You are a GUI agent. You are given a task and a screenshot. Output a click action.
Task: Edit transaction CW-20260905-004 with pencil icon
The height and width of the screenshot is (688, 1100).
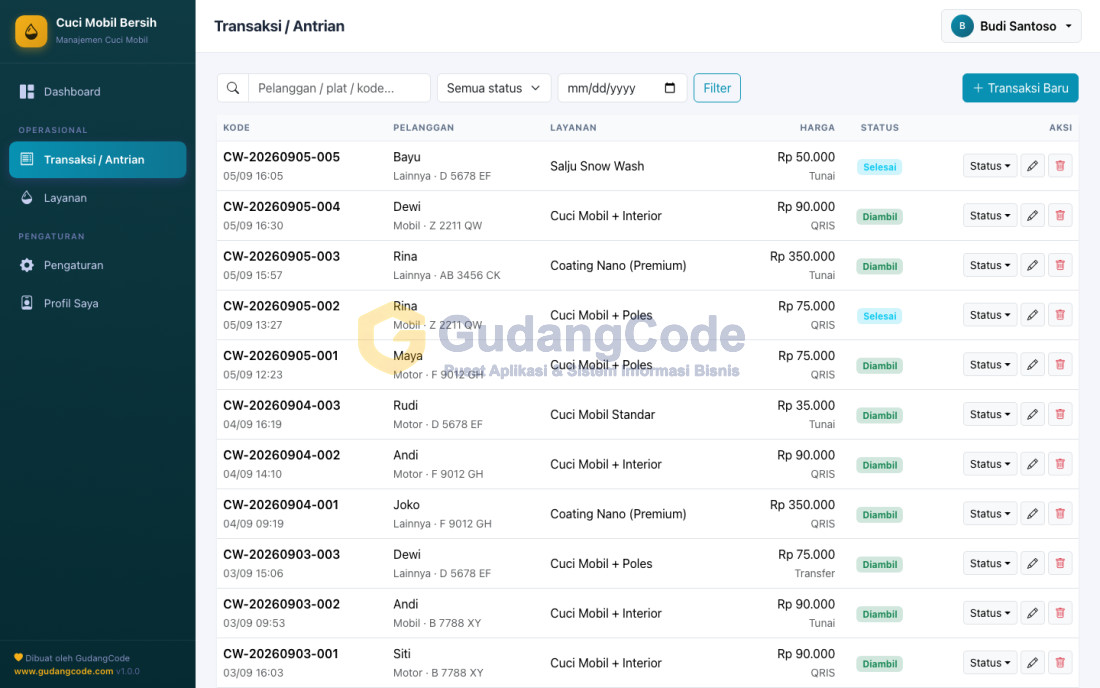[1032, 216]
